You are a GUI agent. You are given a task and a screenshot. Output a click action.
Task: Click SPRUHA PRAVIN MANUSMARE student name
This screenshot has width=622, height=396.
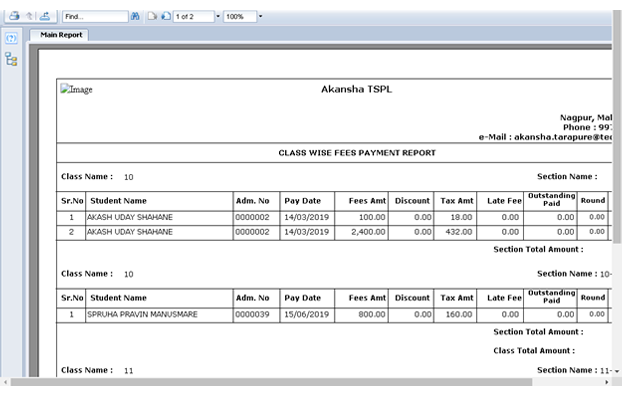142,314
